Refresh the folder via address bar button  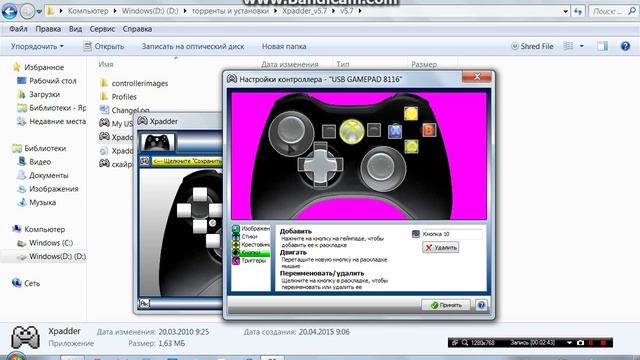pos(578,11)
